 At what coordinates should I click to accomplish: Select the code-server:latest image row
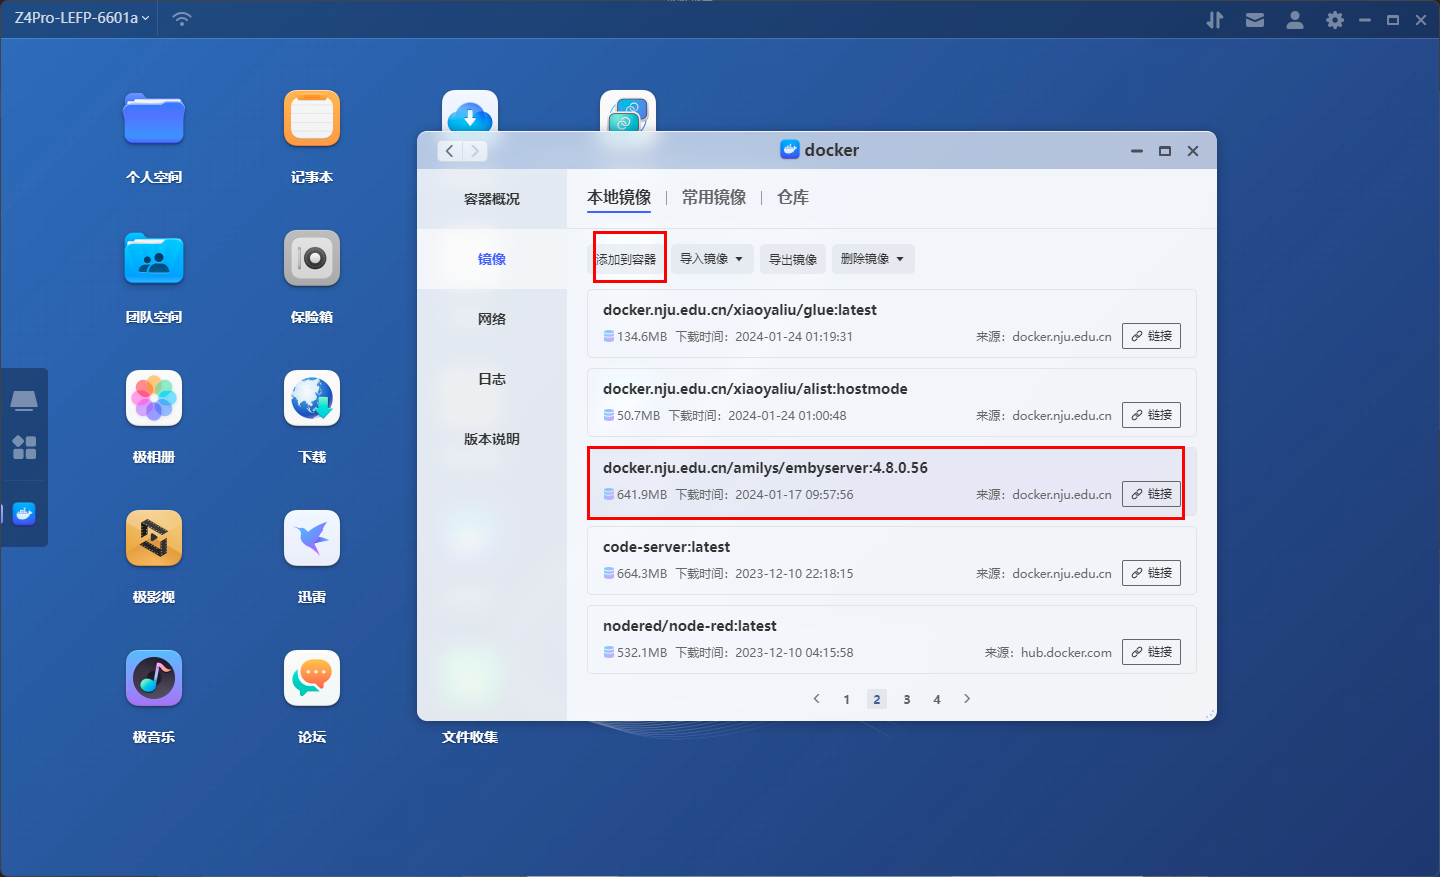click(780, 560)
